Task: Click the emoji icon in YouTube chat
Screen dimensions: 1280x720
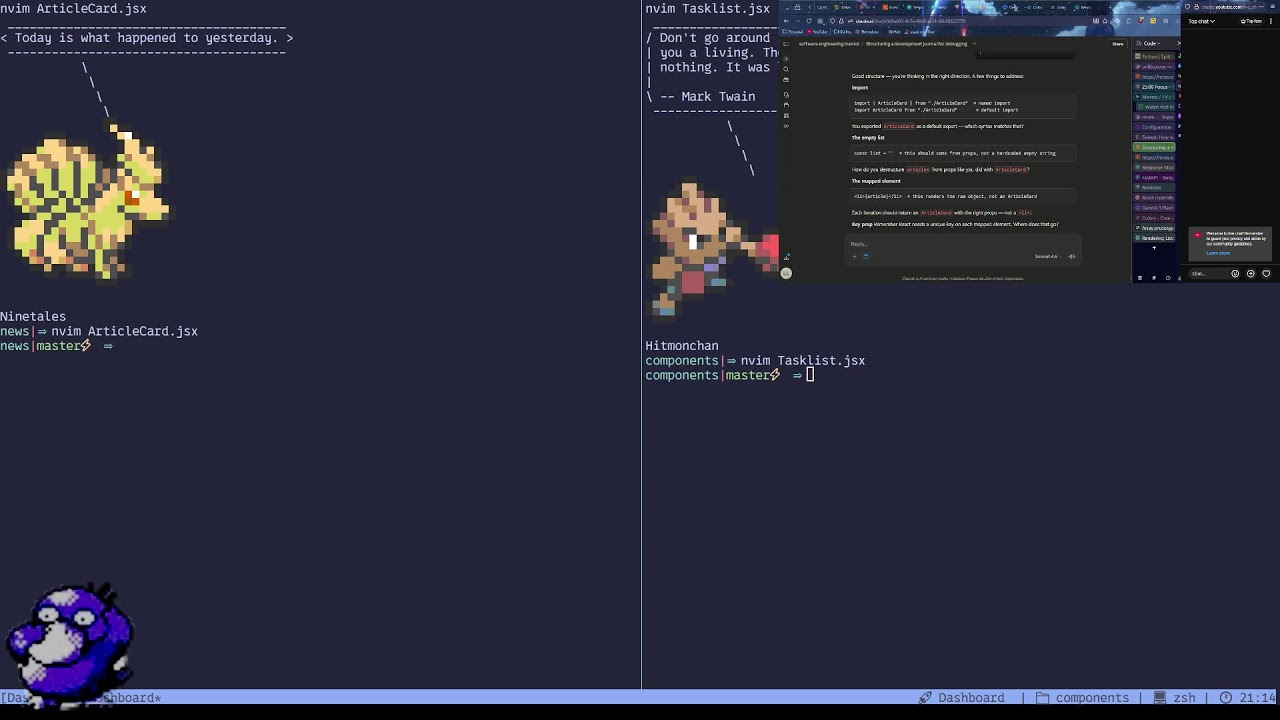Action: [x=1235, y=274]
